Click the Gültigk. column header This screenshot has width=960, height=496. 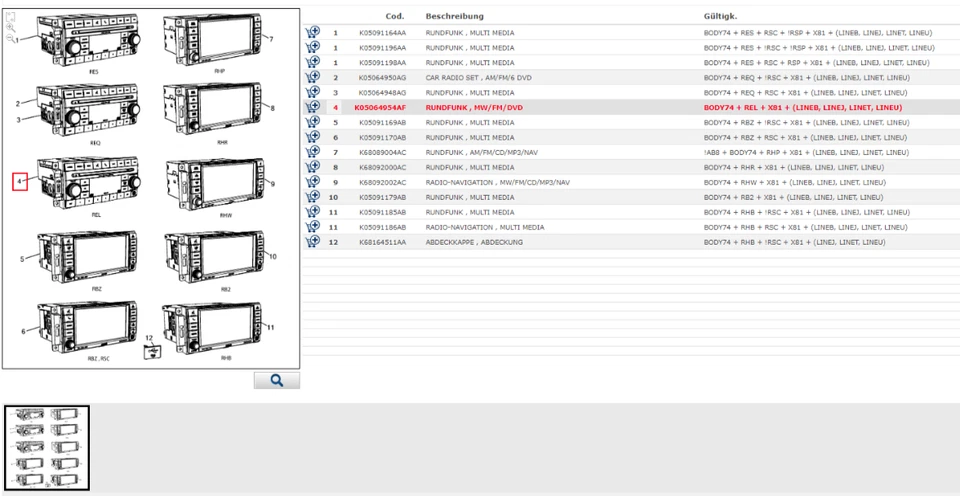[x=720, y=16]
